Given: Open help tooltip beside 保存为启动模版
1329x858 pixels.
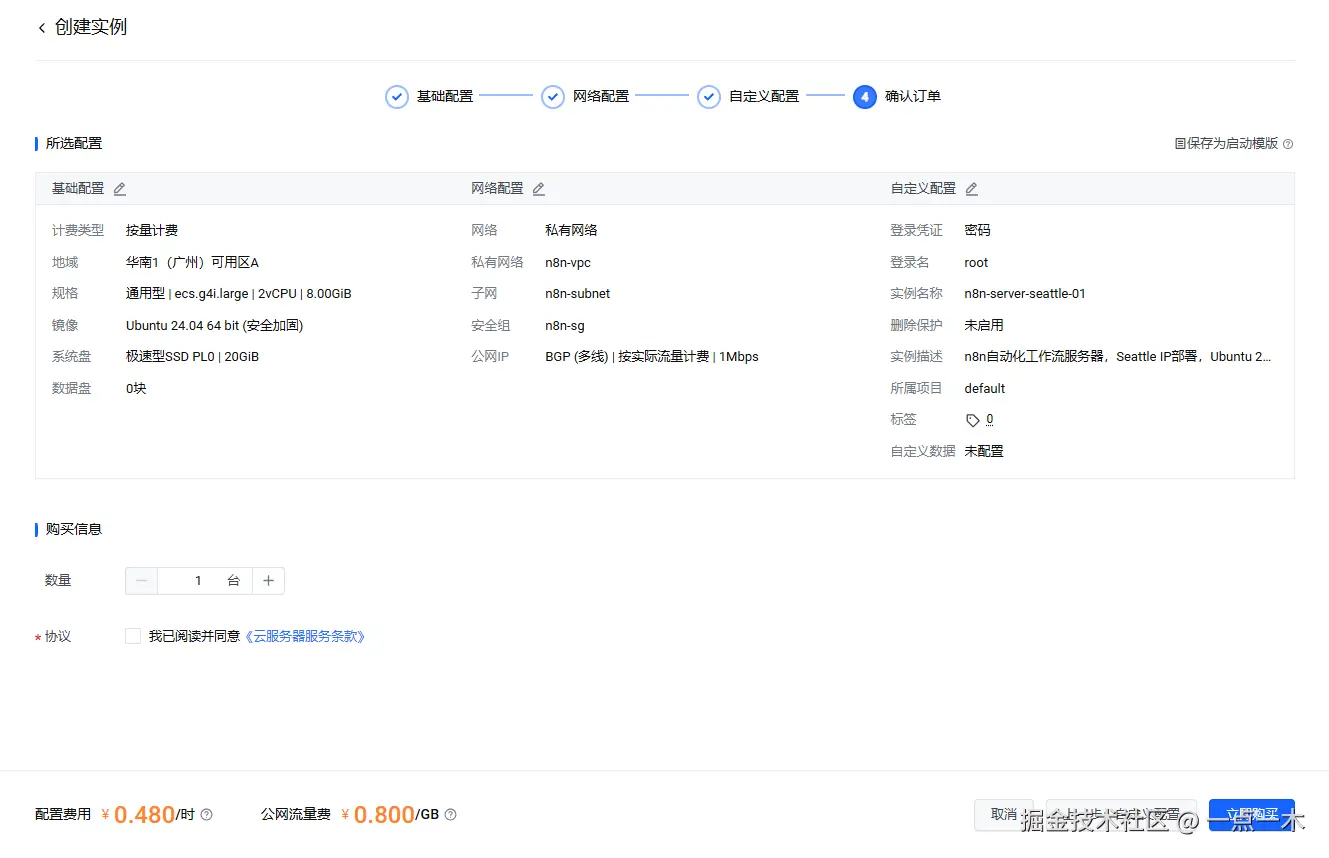Looking at the screenshot, I should point(1287,143).
